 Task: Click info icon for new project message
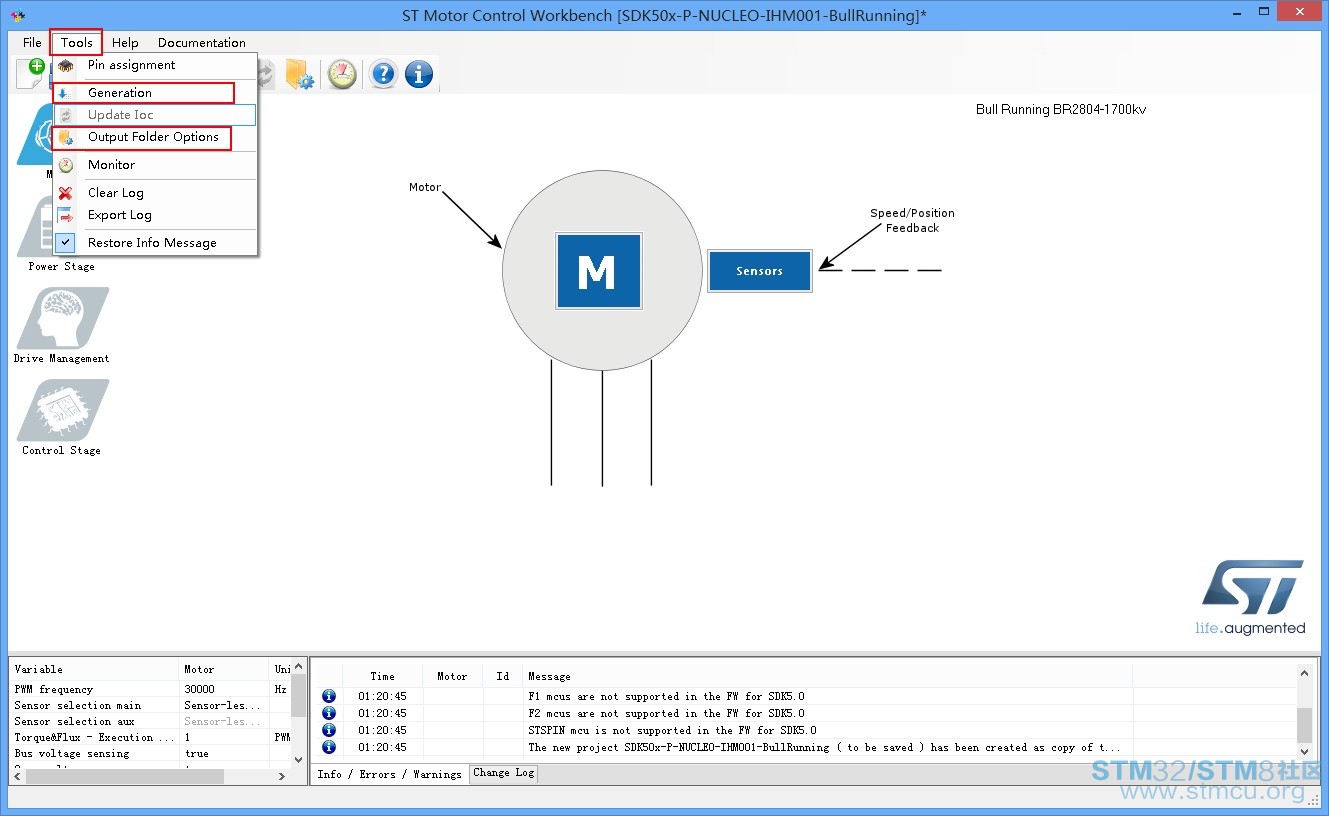329,747
